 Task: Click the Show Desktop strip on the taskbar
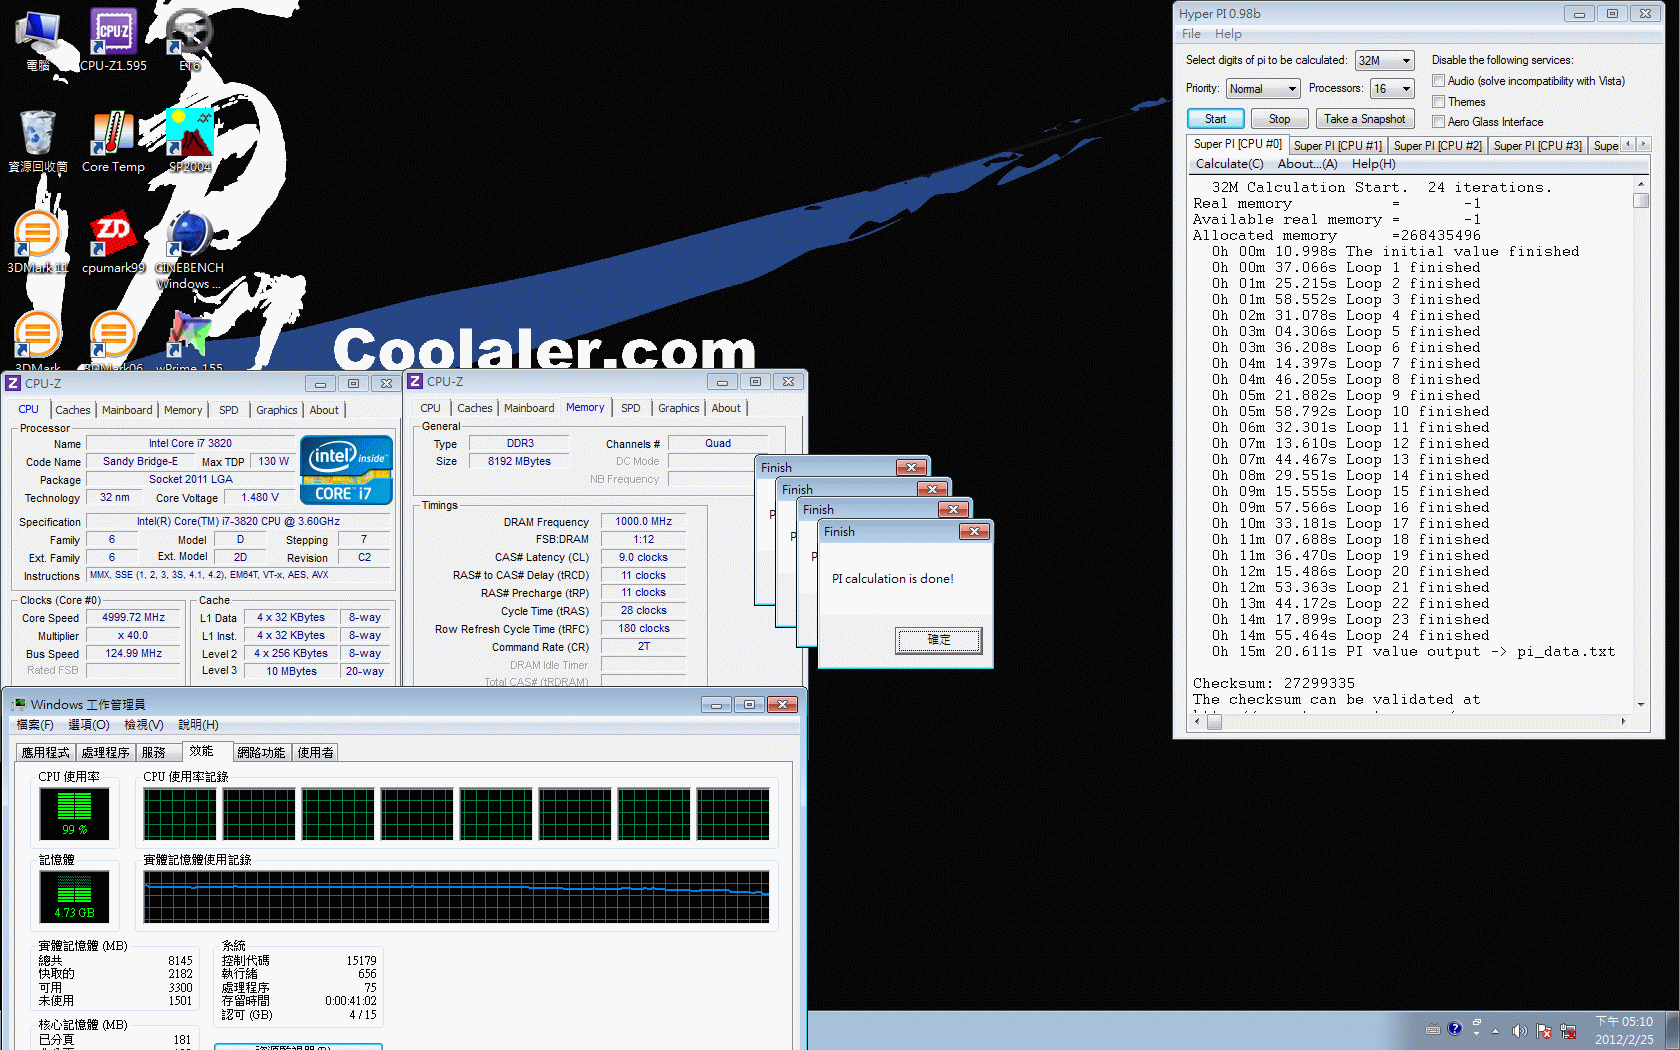pos(1671,1031)
